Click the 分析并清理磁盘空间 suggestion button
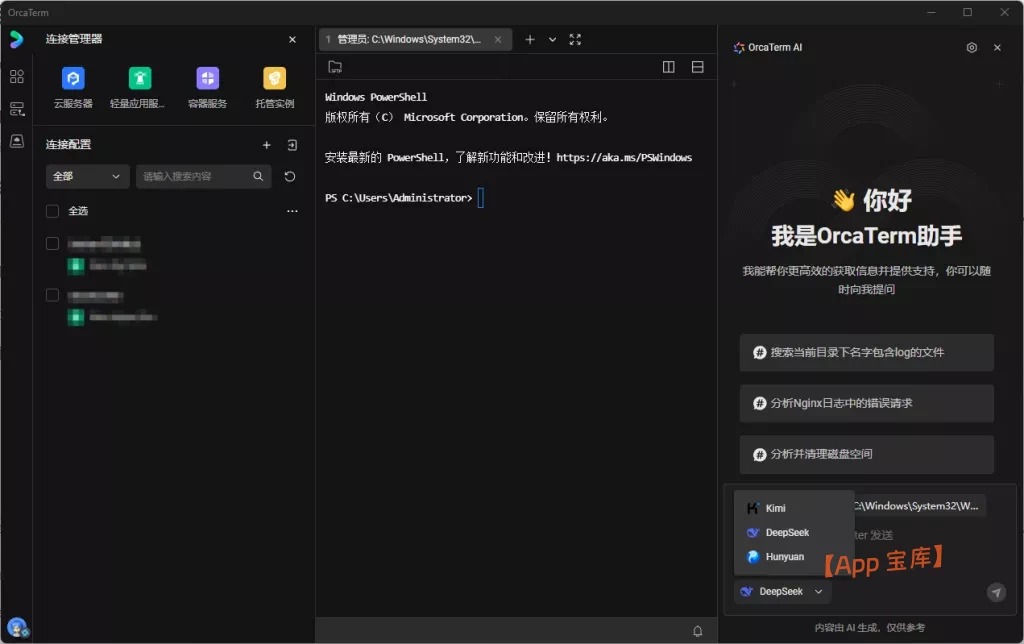 [x=866, y=454]
